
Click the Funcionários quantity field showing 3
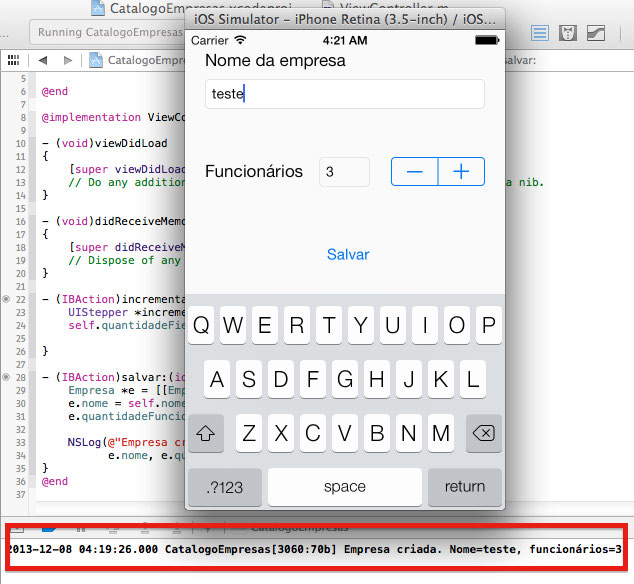pos(344,172)
